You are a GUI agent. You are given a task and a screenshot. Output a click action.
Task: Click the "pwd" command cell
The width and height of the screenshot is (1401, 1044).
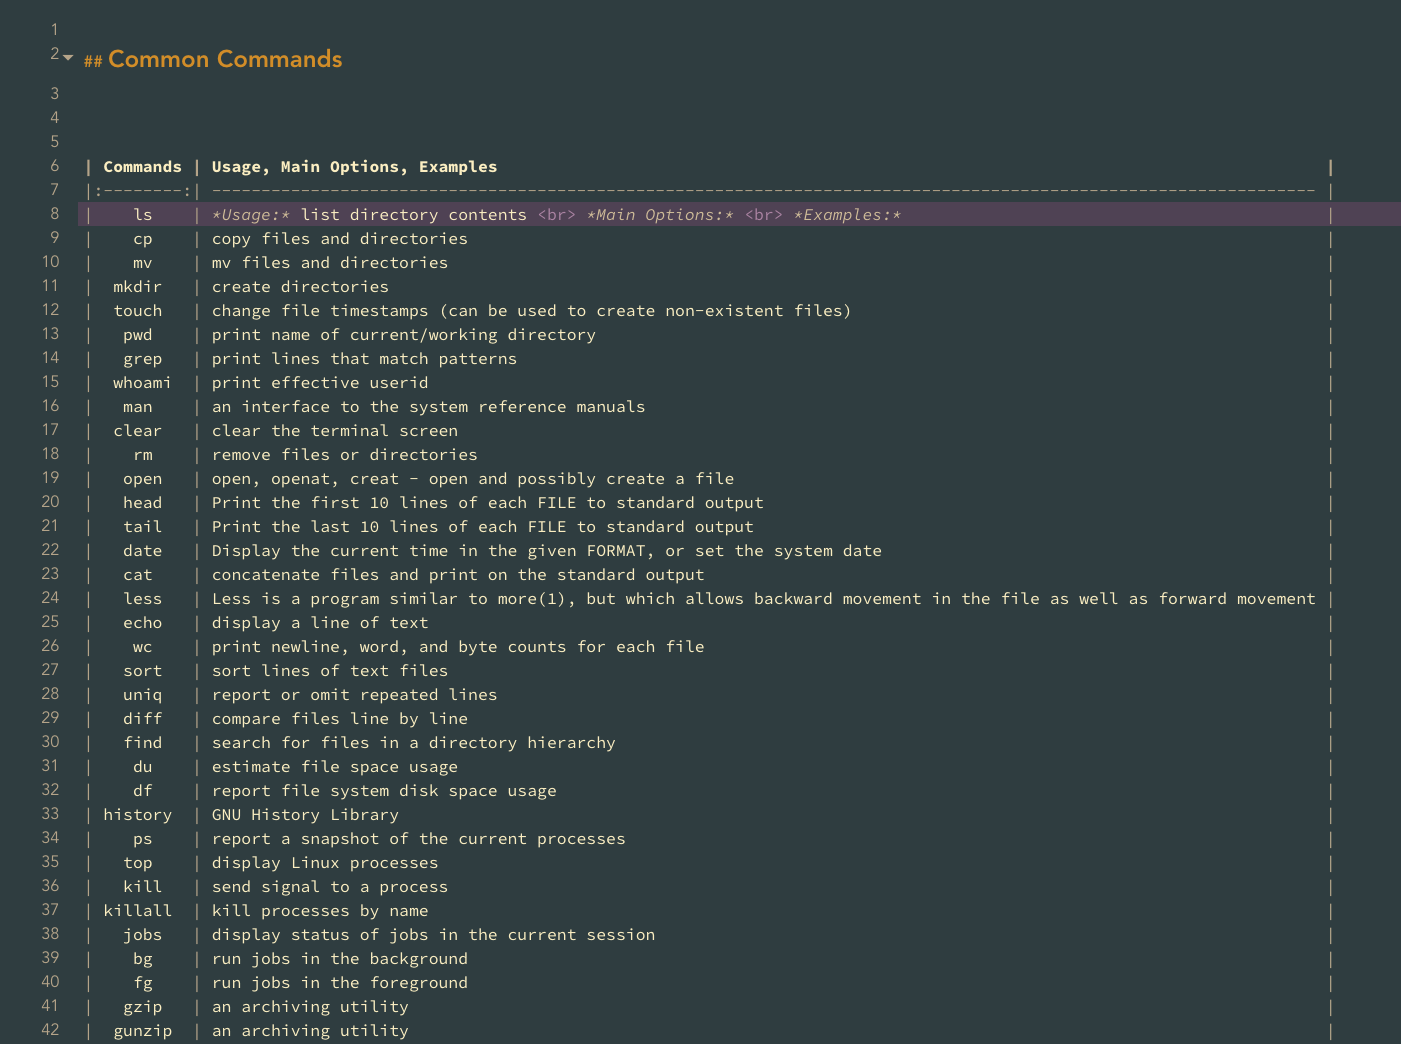pyautogui.click(x=138, y=335)
